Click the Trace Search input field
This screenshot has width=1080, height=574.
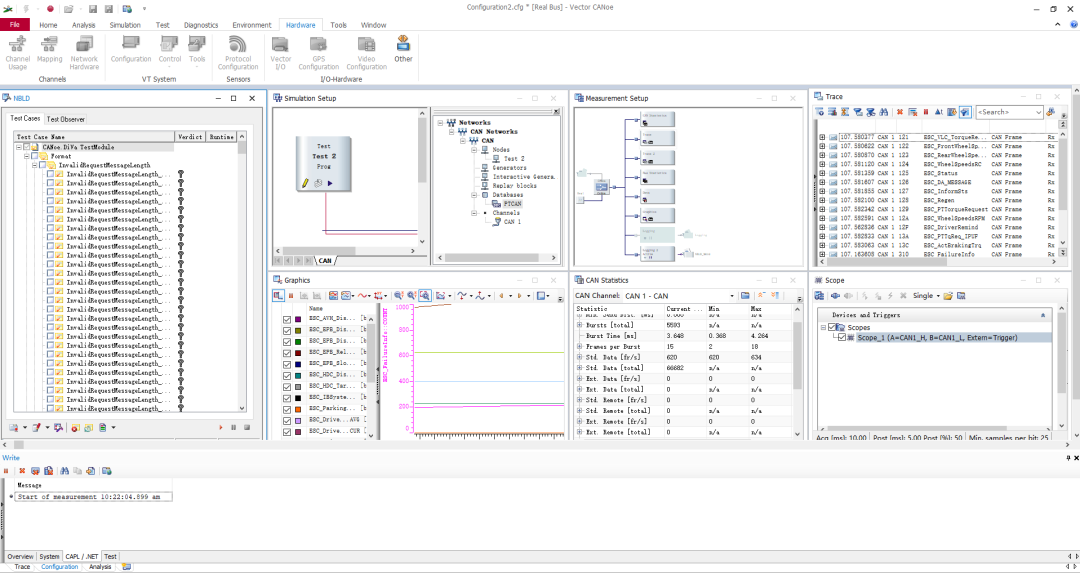(1005, 112)
